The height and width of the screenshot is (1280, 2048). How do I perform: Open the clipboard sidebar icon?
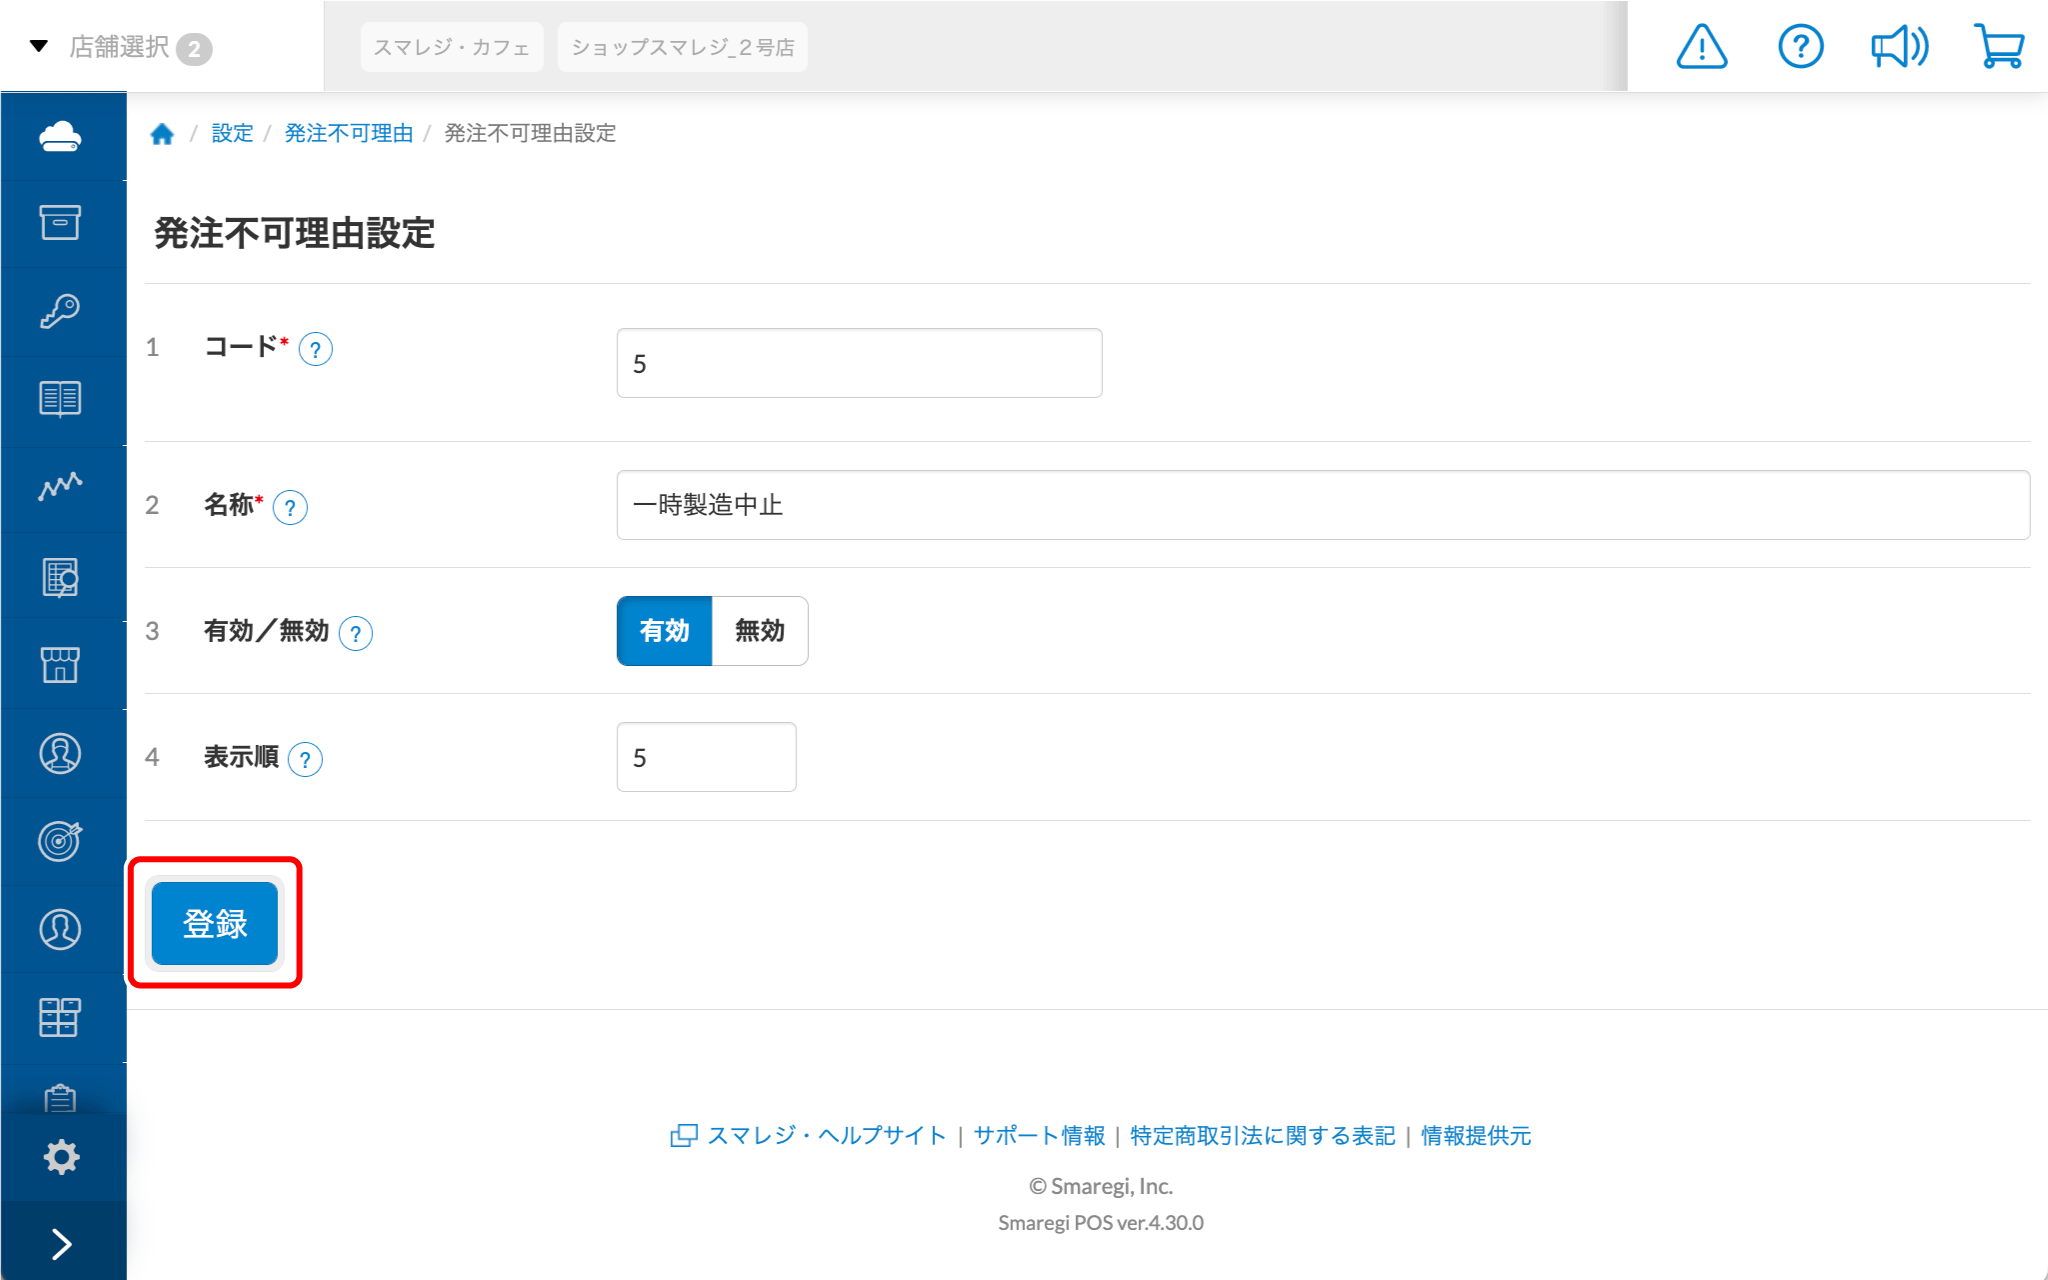61,1099
